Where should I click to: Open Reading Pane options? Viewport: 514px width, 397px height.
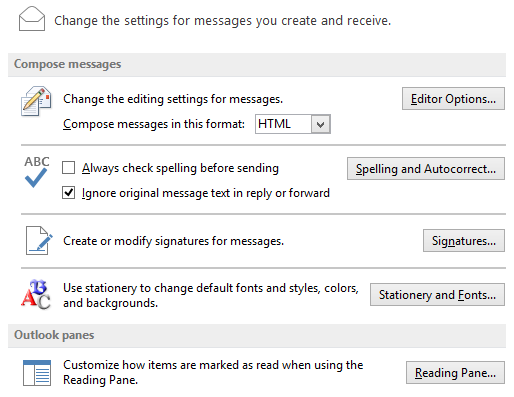[455, 372]
